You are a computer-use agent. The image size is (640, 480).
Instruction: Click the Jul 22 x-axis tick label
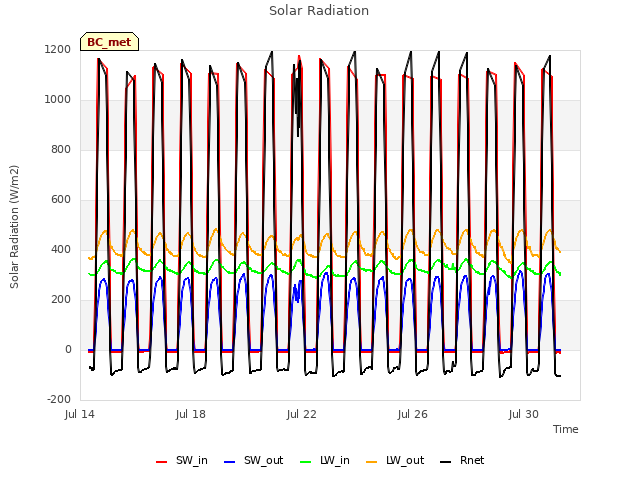point(302,414)
